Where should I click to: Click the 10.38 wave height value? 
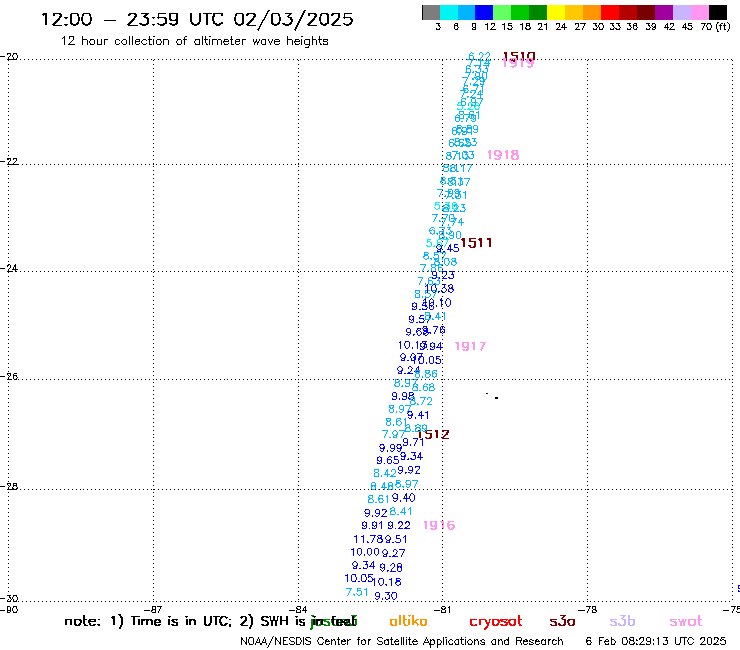[x=439, y=288]
